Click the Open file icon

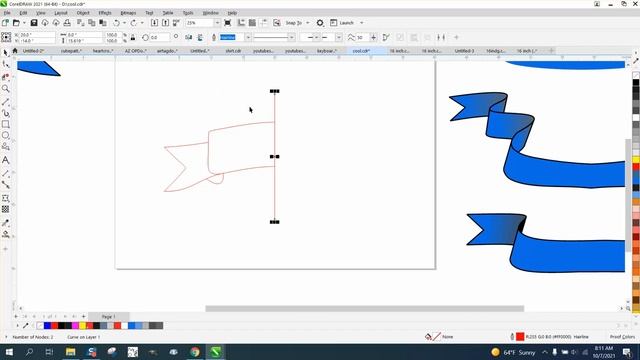[16, 23]
